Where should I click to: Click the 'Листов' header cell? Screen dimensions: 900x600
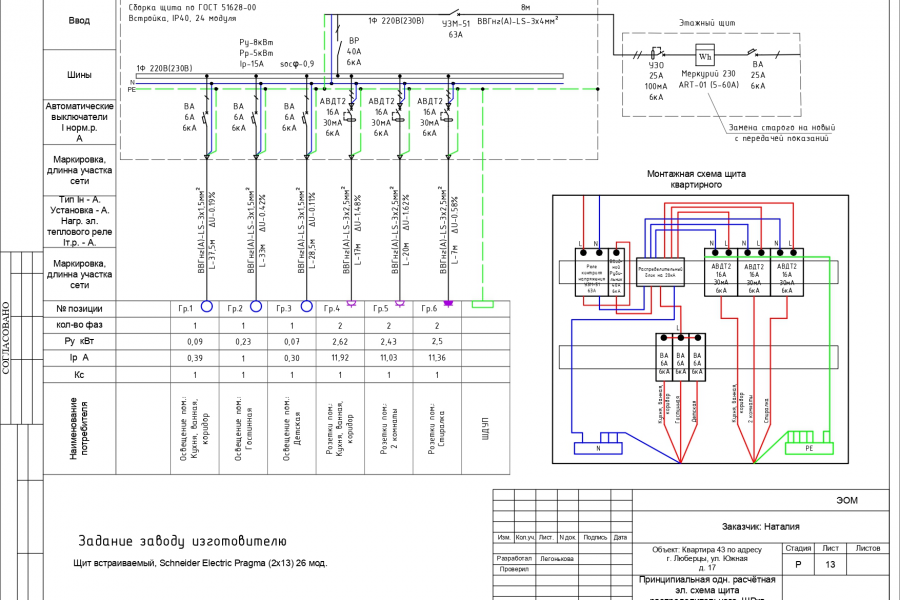tap(868, 548)
